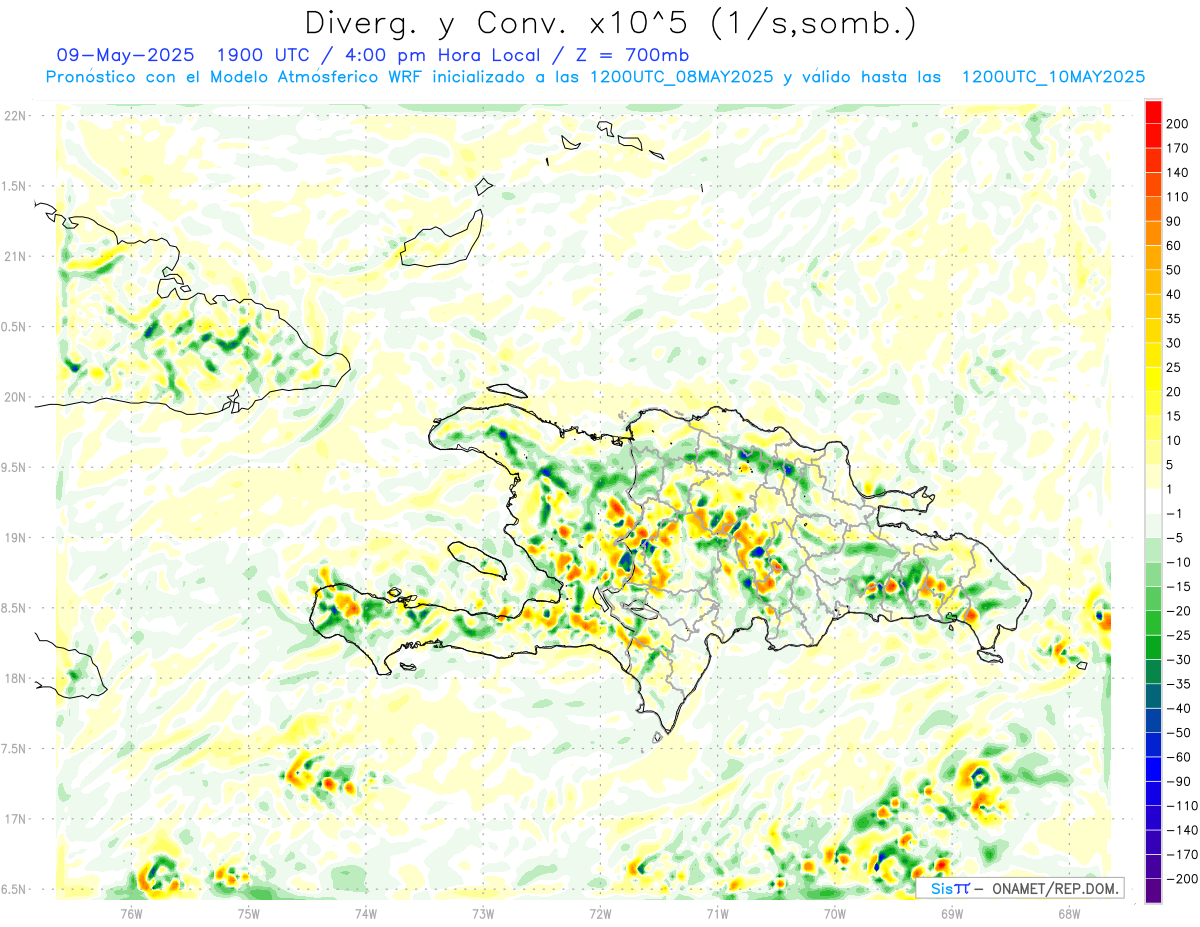The height and width of the screenshot is (927, 1200).
Task: Click the '17N' latitude label
Action: [15, 818]
